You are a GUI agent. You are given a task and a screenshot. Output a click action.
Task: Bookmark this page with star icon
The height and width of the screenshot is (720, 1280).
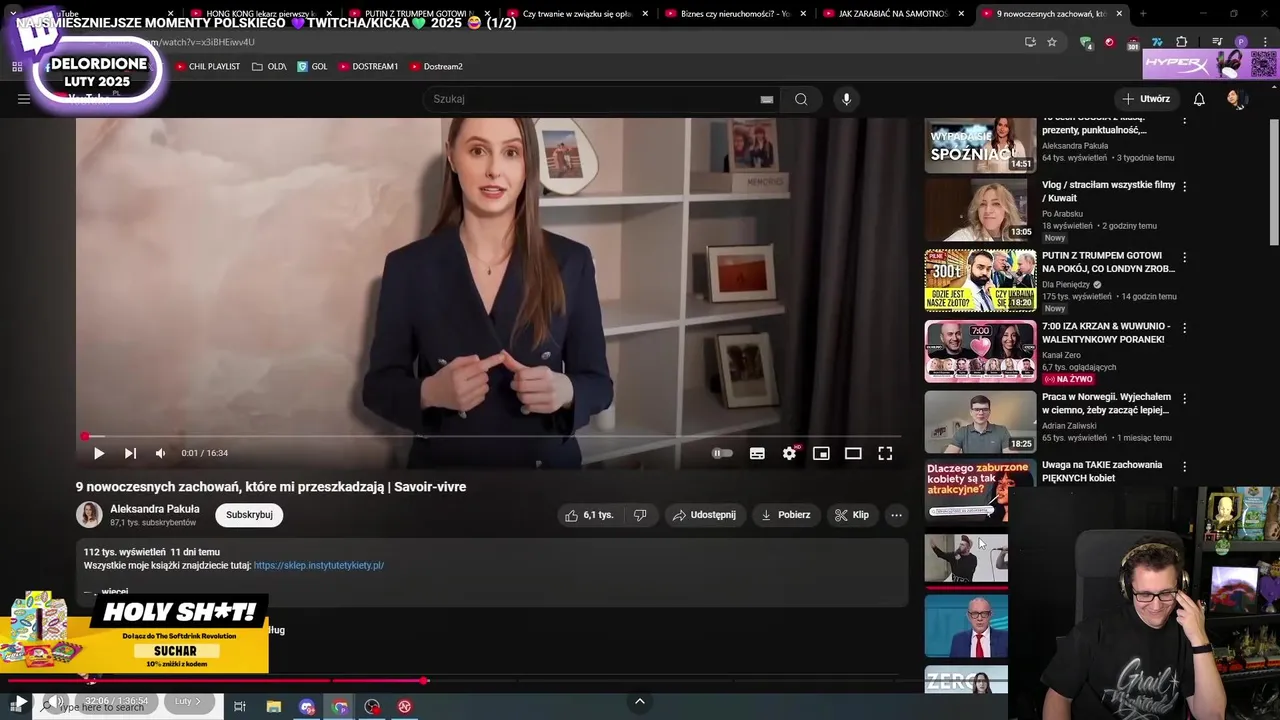(x=1052, y=42)
